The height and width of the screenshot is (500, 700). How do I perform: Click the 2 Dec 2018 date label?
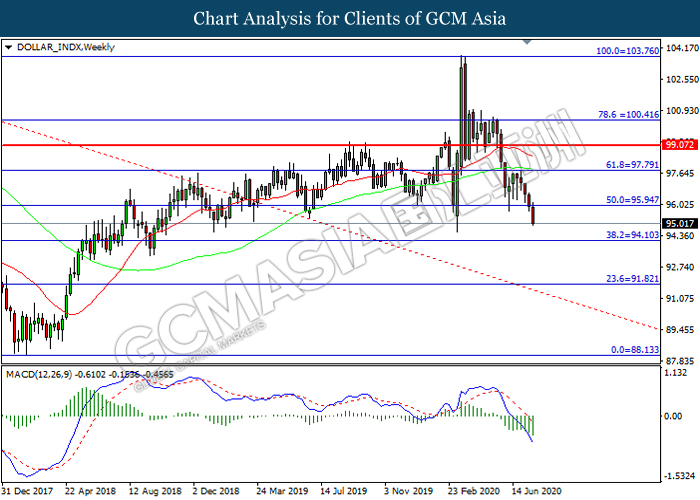(x=216, y=491)
